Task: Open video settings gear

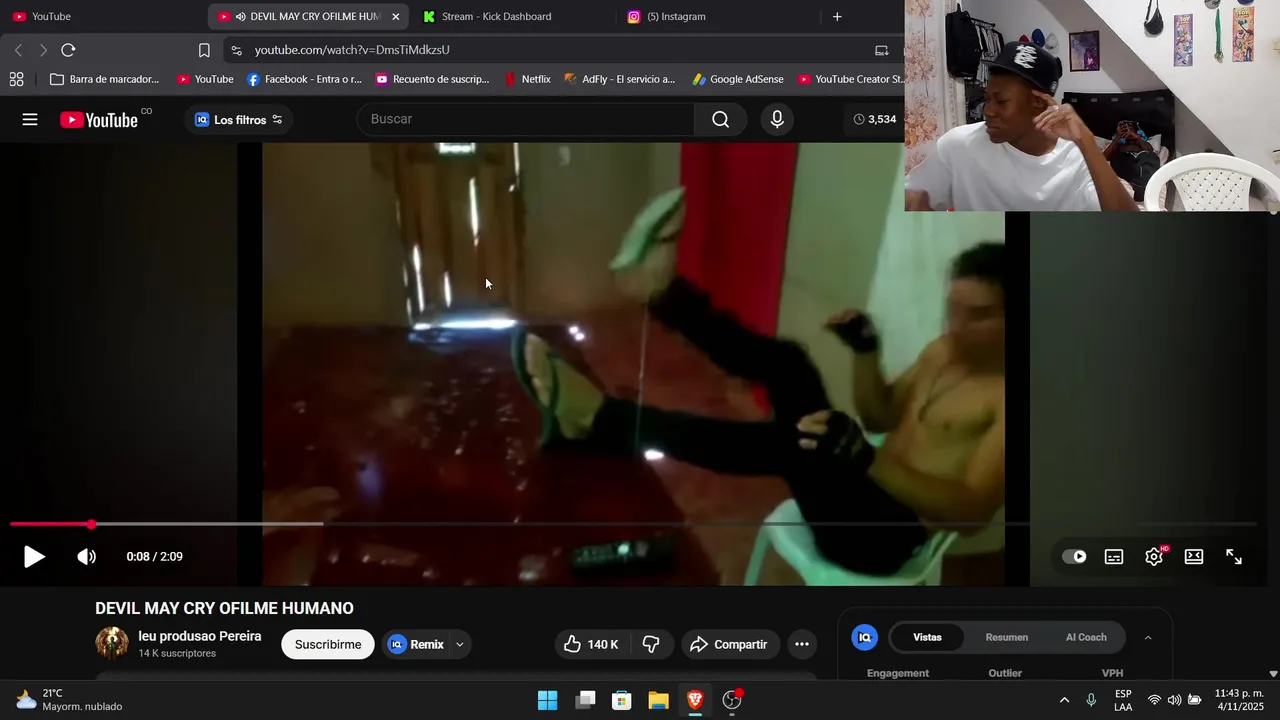Action: (1154, 557)
